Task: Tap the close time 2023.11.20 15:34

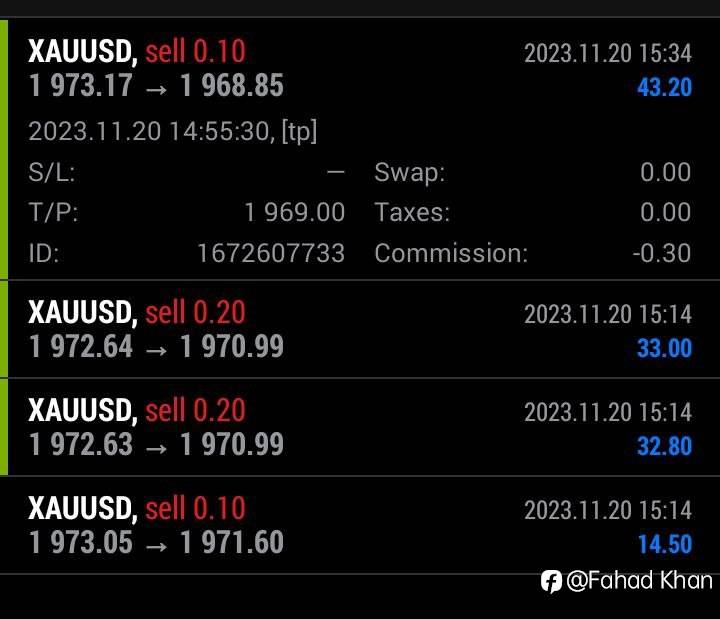Action: point(607,53)
